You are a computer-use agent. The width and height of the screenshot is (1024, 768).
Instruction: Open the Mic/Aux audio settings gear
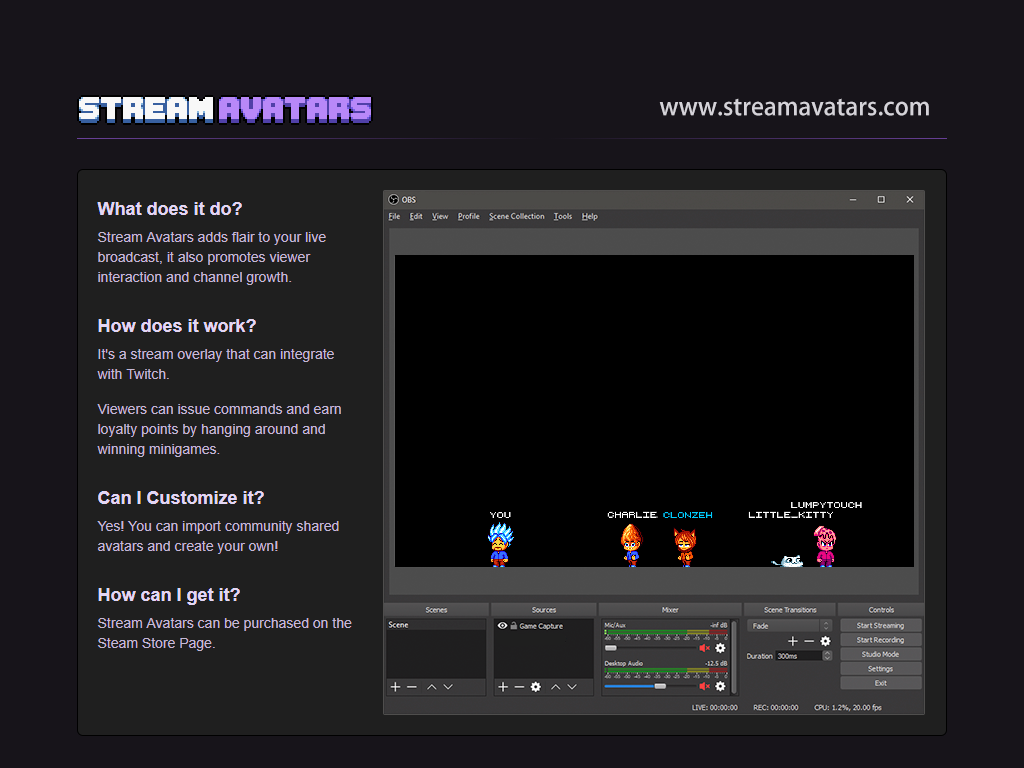click(x=720, y=648)
